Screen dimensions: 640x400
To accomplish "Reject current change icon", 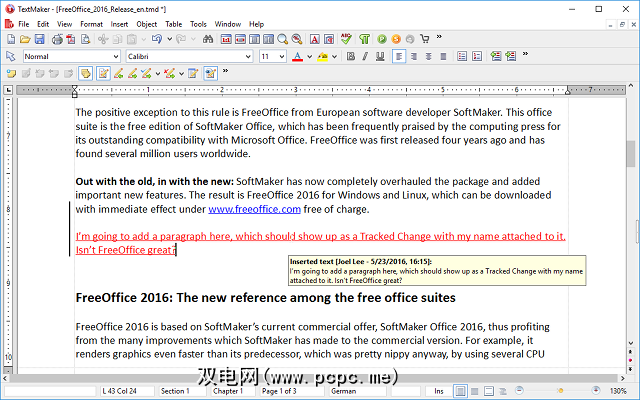I will click(170, 73).
